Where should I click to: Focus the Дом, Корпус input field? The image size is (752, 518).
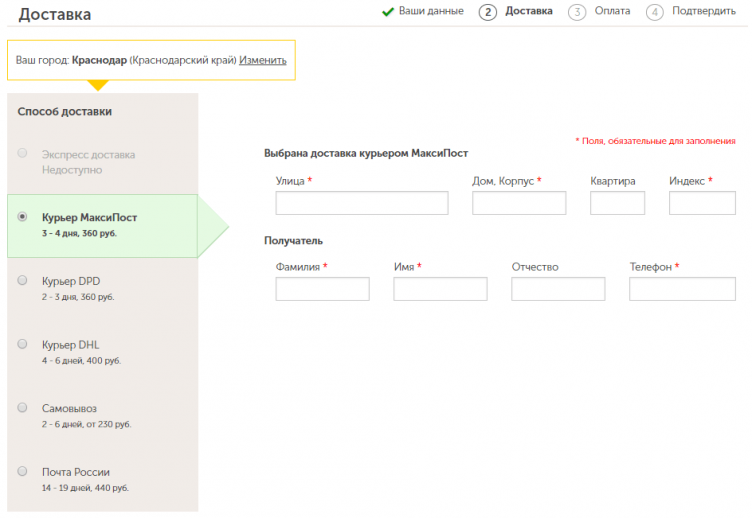519,204
